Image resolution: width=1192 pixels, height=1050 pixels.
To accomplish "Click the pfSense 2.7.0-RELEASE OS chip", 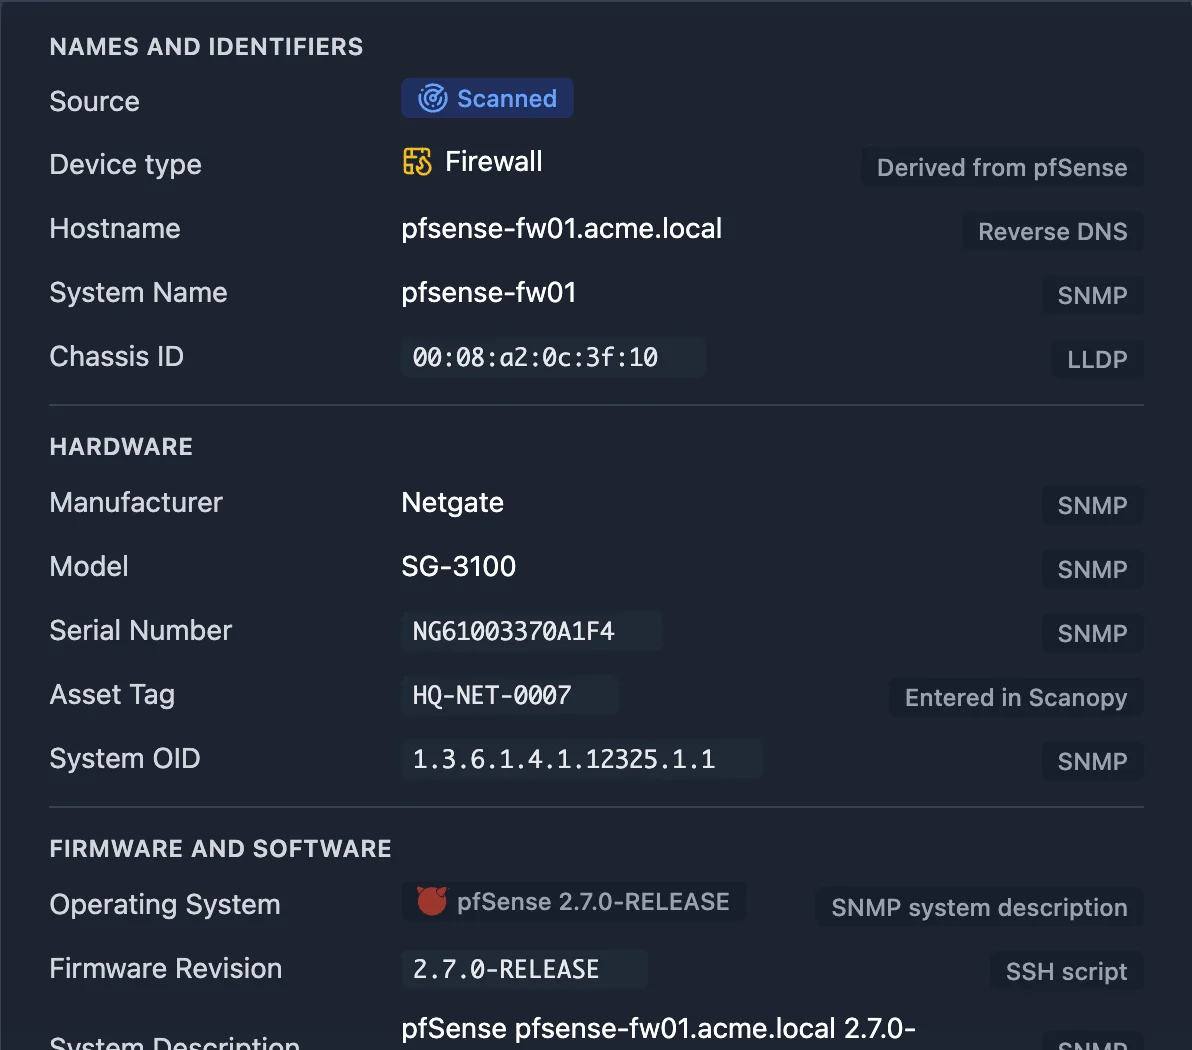I will (x=573, y=901).
